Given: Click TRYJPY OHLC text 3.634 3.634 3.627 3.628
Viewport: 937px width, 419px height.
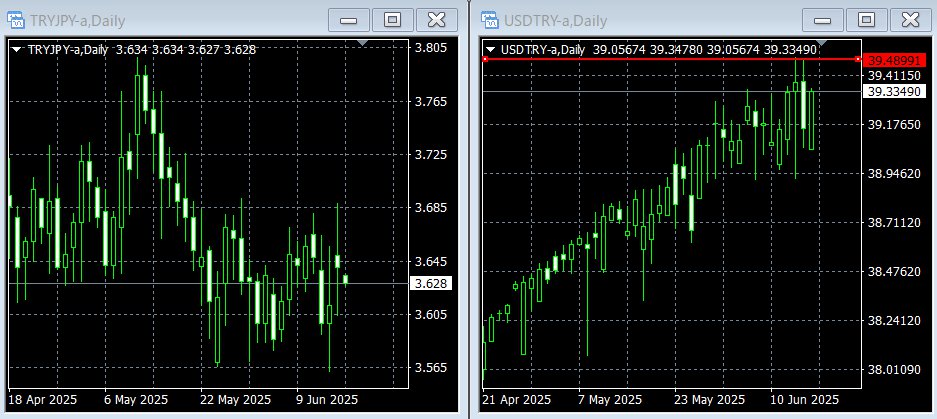Looking at the screenshot, I should click(186, 50).
